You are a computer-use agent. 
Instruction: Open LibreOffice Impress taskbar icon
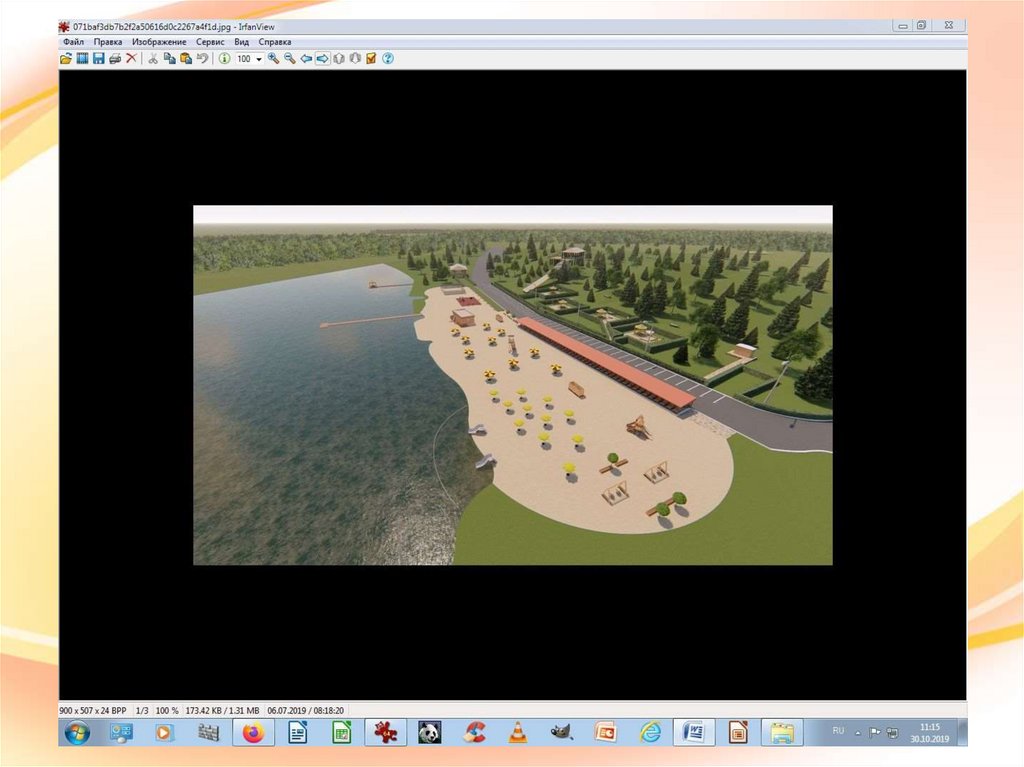738,733
